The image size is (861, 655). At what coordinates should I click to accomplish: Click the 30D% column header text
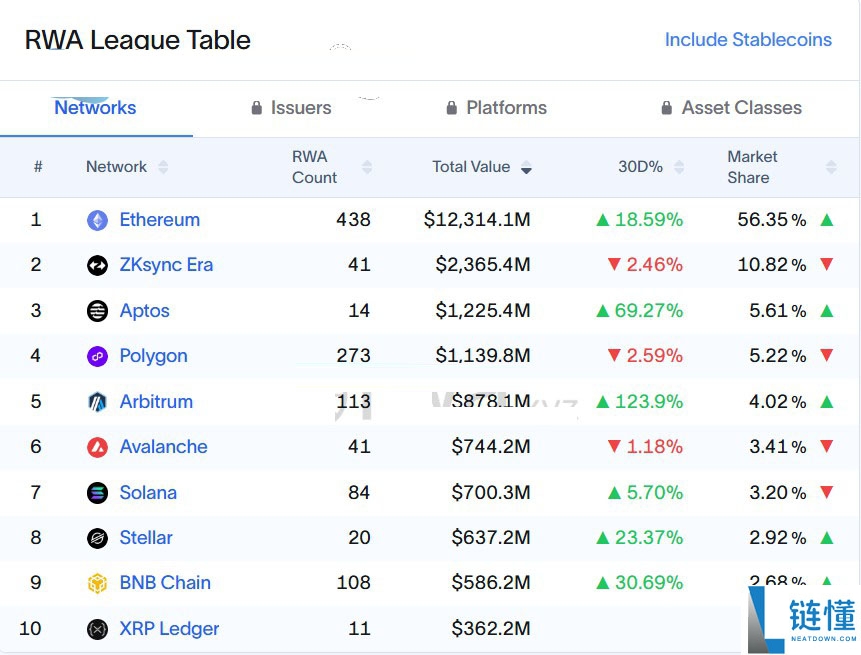tap(640, 167)
